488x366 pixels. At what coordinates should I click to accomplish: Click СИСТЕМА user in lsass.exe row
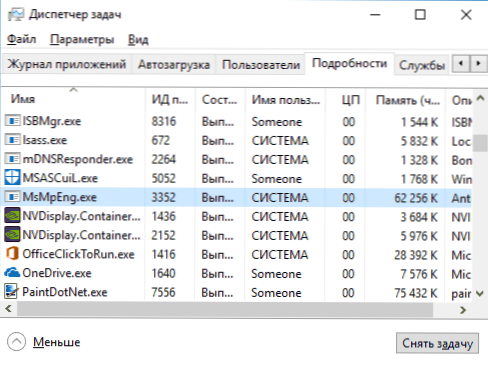[280, 141]
